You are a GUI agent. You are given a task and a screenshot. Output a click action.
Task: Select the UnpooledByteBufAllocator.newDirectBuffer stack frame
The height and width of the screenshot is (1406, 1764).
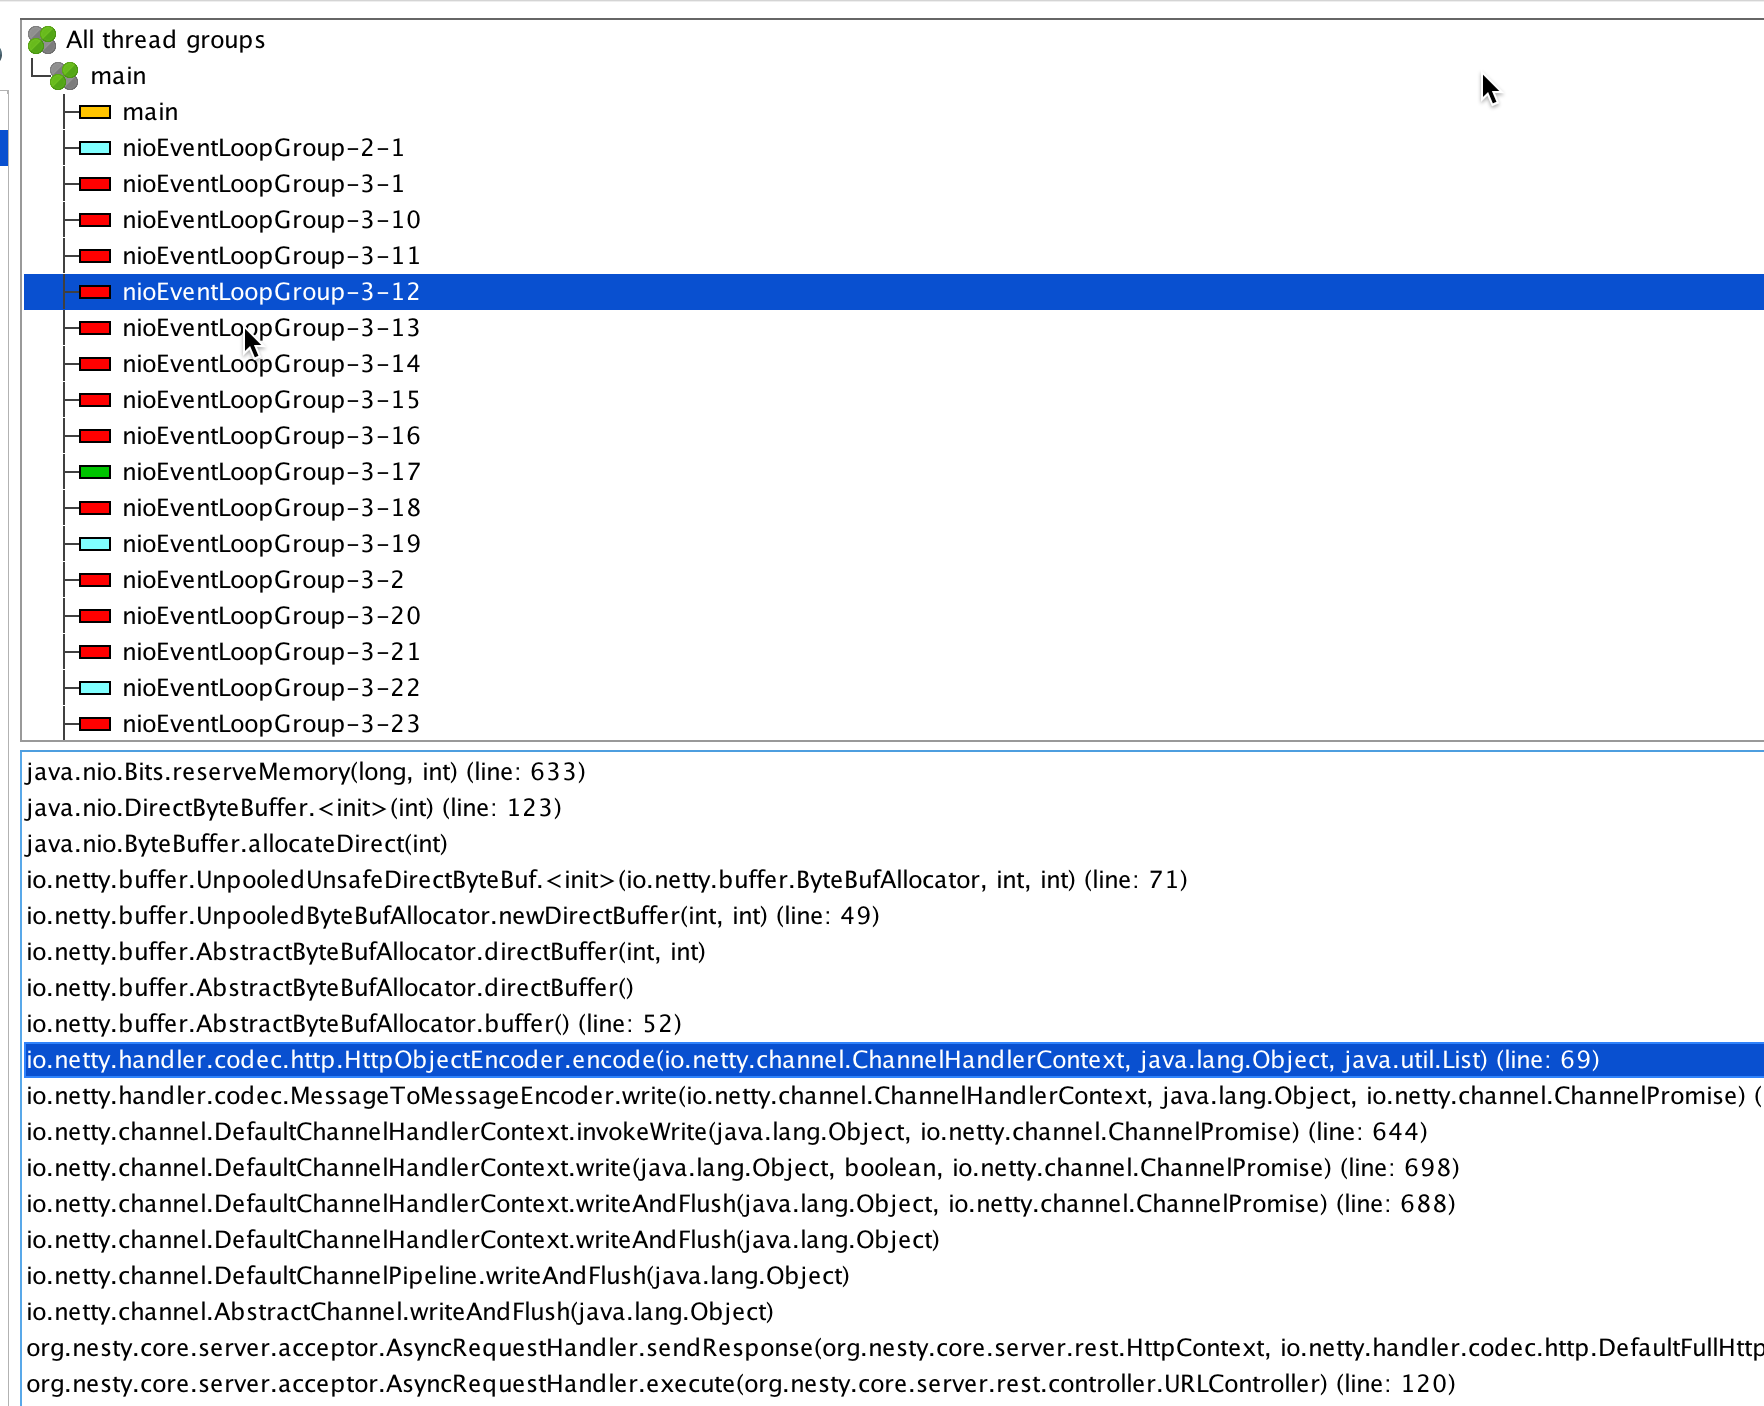[453, 916]
